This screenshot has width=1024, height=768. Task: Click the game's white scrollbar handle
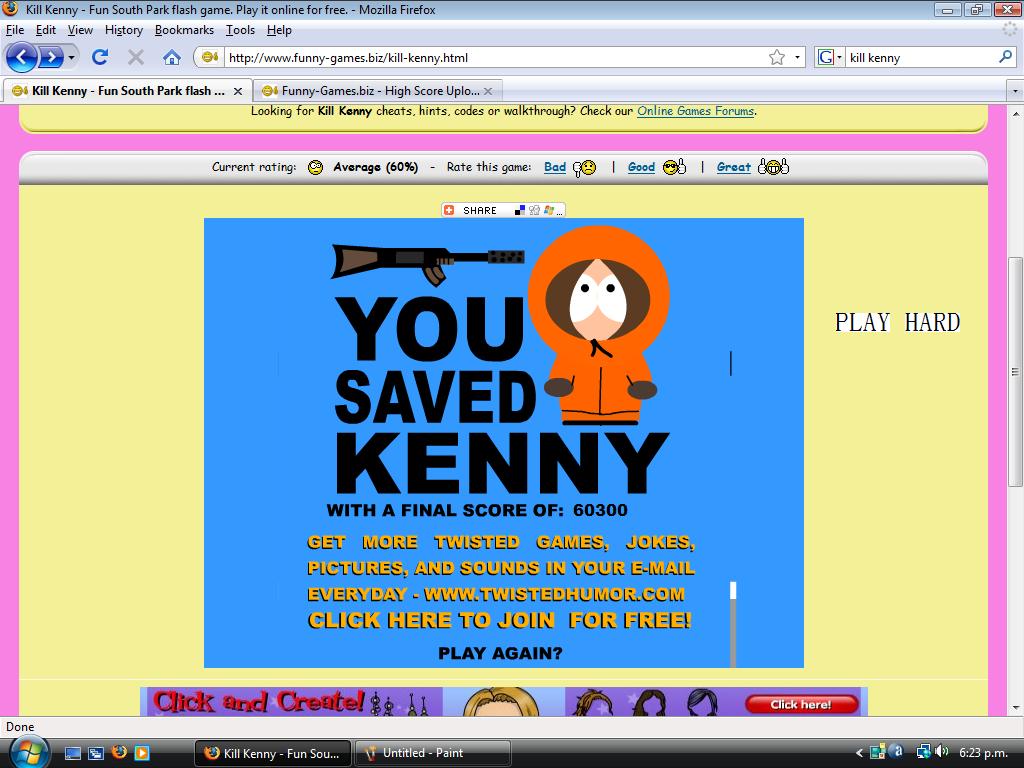733,590
